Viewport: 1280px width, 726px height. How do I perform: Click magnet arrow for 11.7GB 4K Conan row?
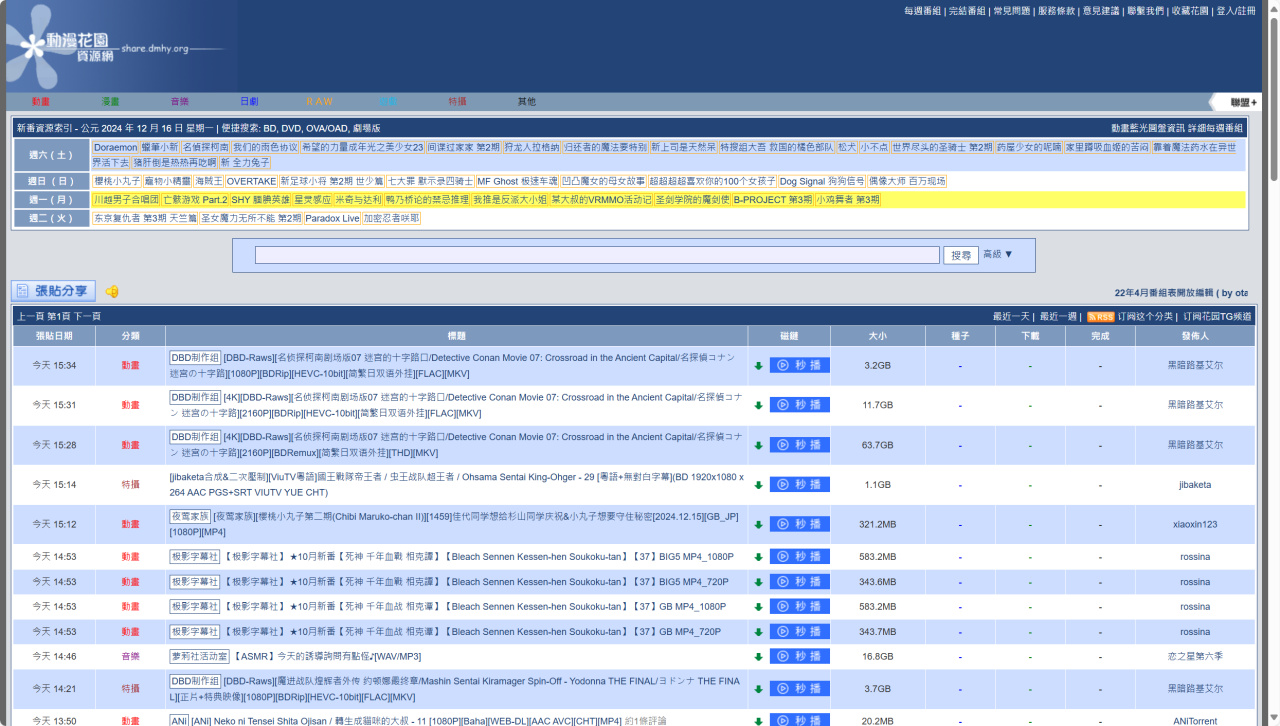click(758, 406)
